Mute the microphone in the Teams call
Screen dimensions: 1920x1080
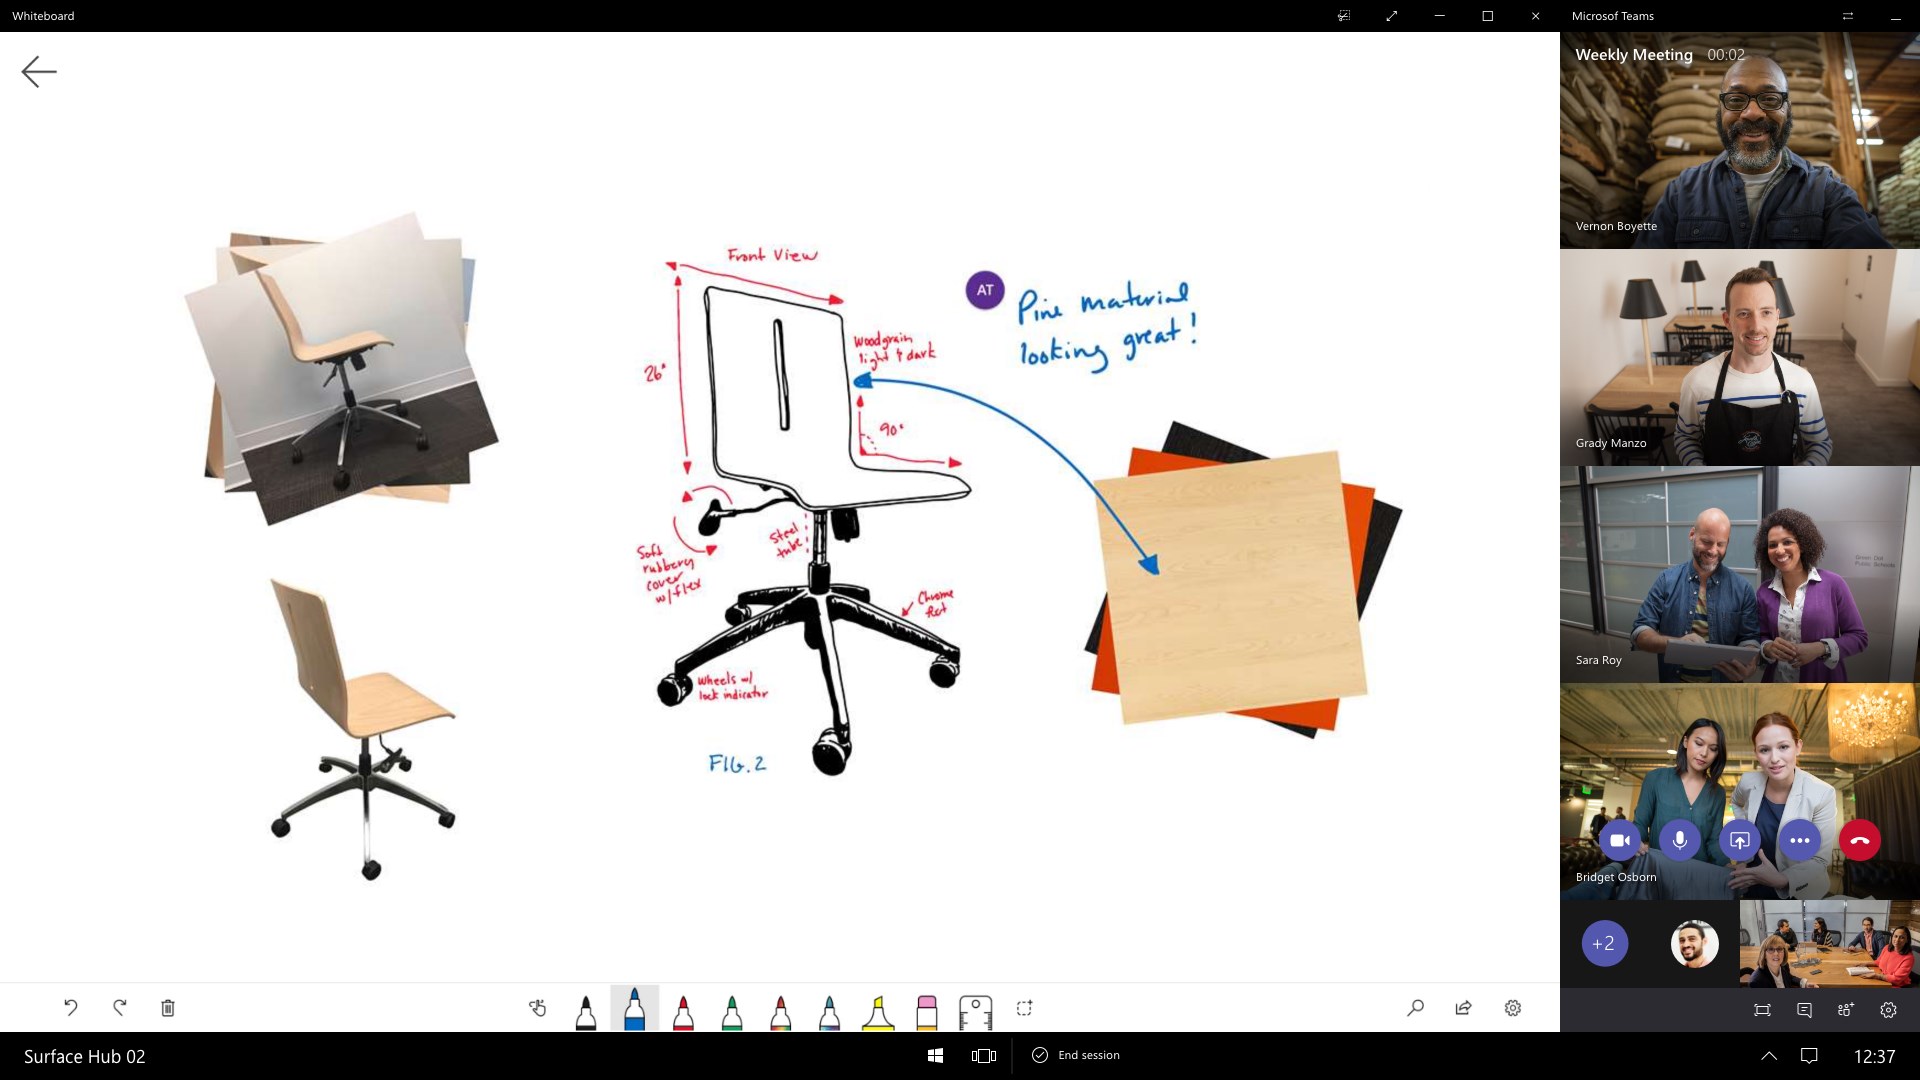point(1680,840)
